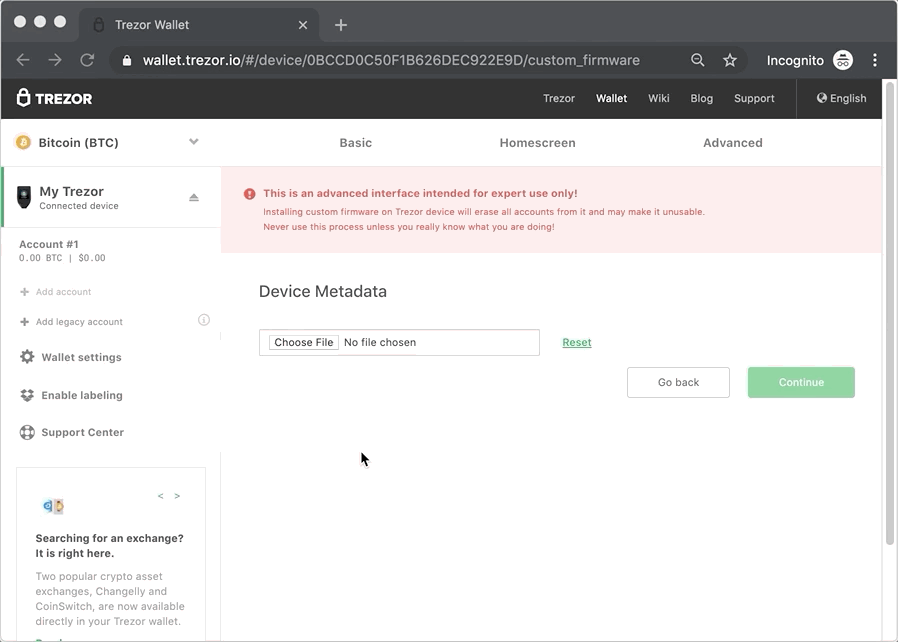Click the My Trezor device icon
This screenshot has height=642, width=898.
tap(23, 197)
